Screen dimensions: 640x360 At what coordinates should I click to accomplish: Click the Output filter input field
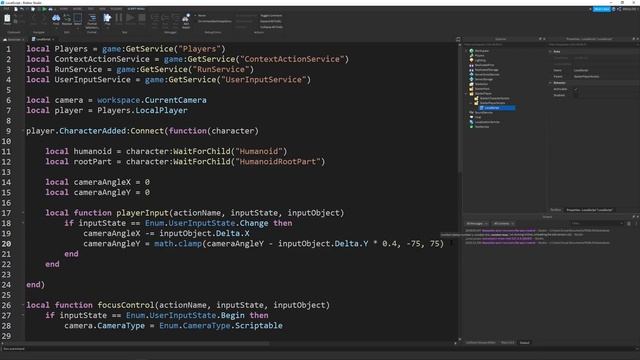point(597,223)
